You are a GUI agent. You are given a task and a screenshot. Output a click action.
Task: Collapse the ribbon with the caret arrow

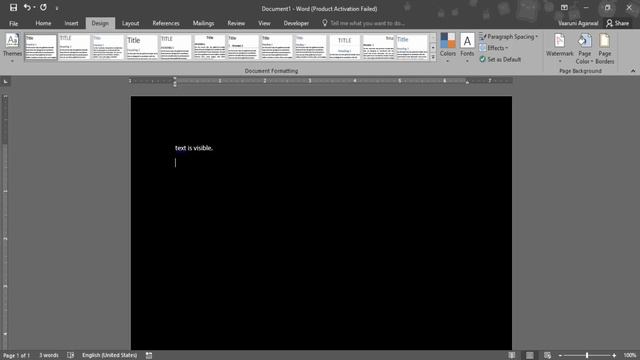633,71
